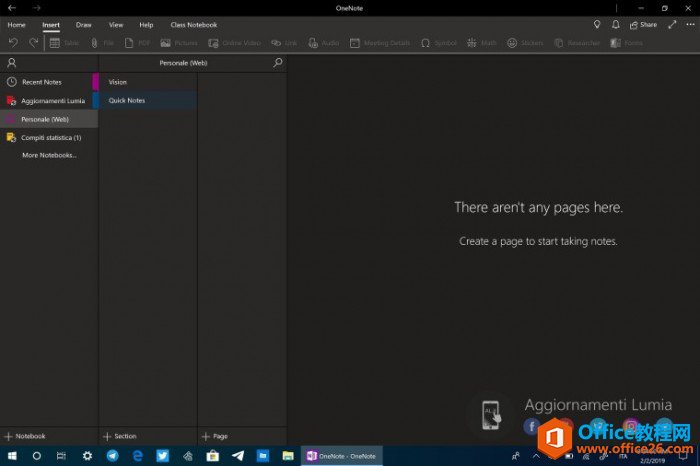The width and height of the screenshot is (700, 466).
Task: Open the Class Notebook tab
Action: (x=194, y=25)
